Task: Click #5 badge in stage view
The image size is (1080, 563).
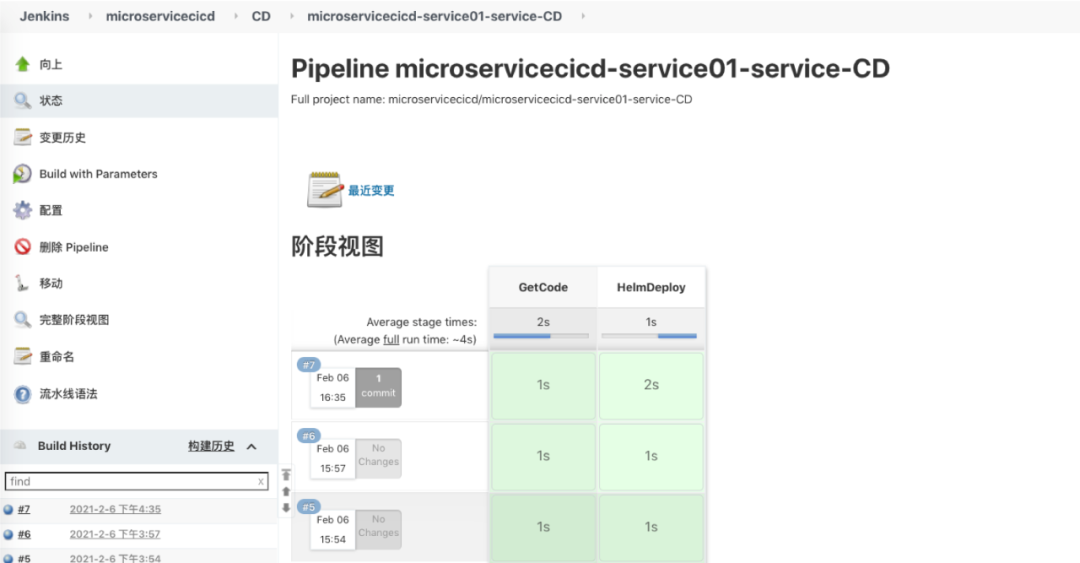Action: click(x=309, y=507)
